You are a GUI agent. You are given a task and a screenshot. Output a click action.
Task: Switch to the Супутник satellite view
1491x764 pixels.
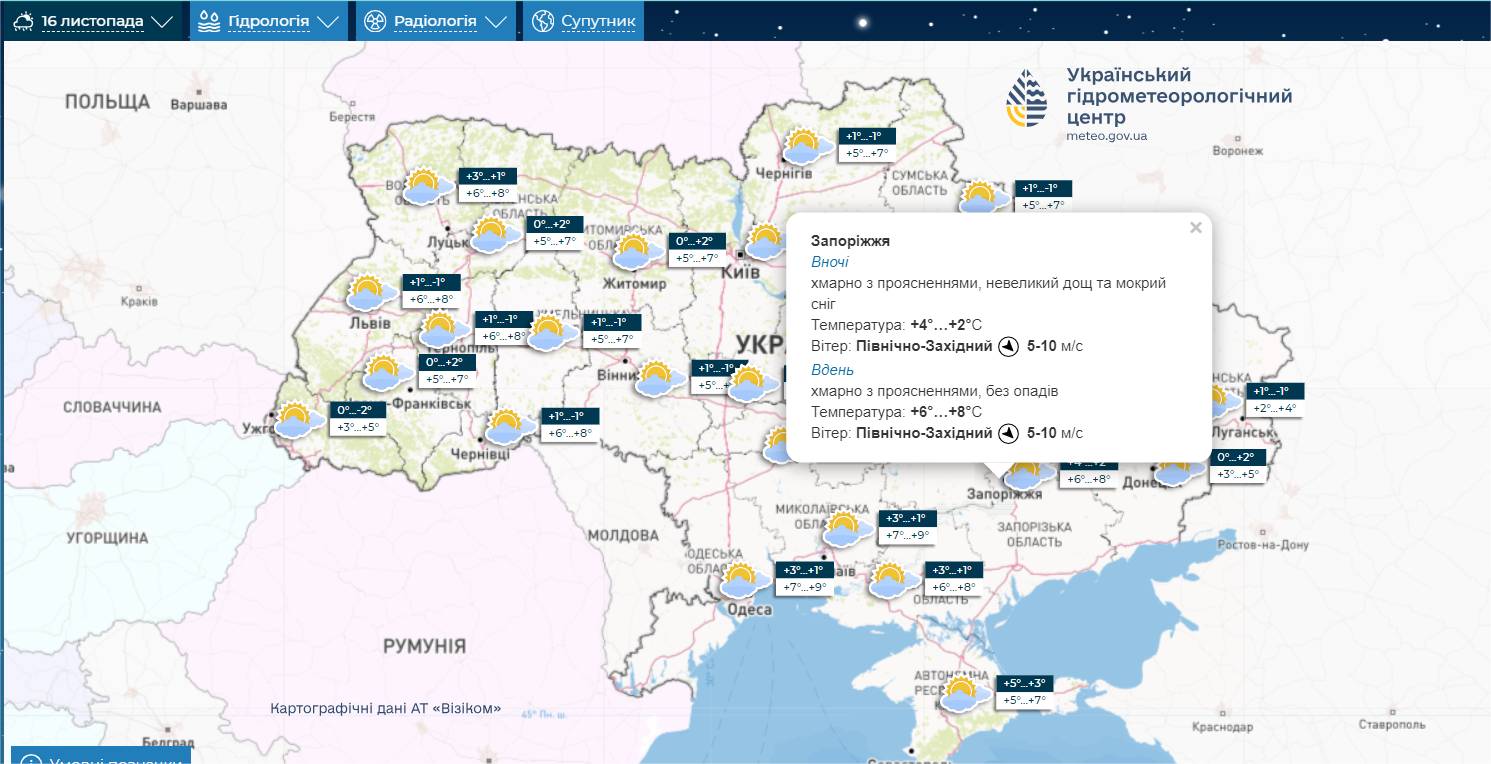click(584, 21)
